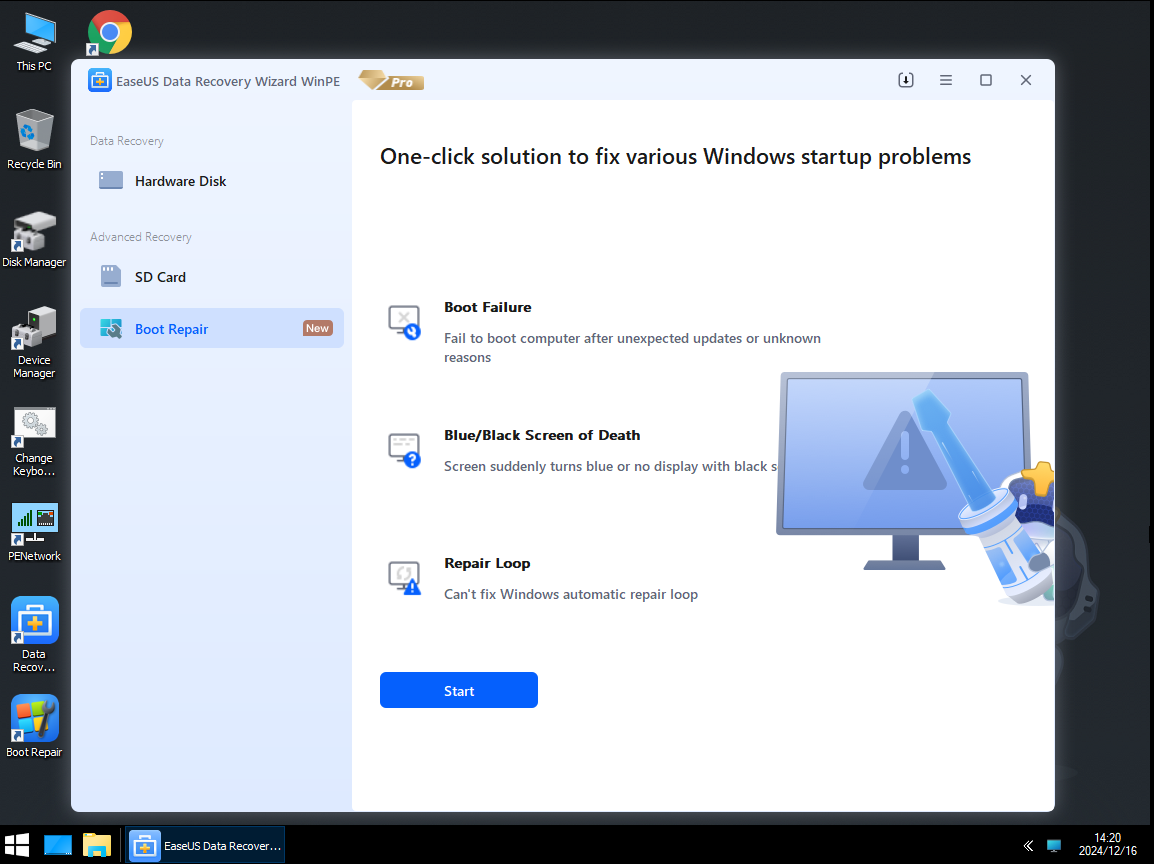1154x864 pixels.
Task: Click the Blue/Black Screen of Death icon
Action: coord(404,450)
